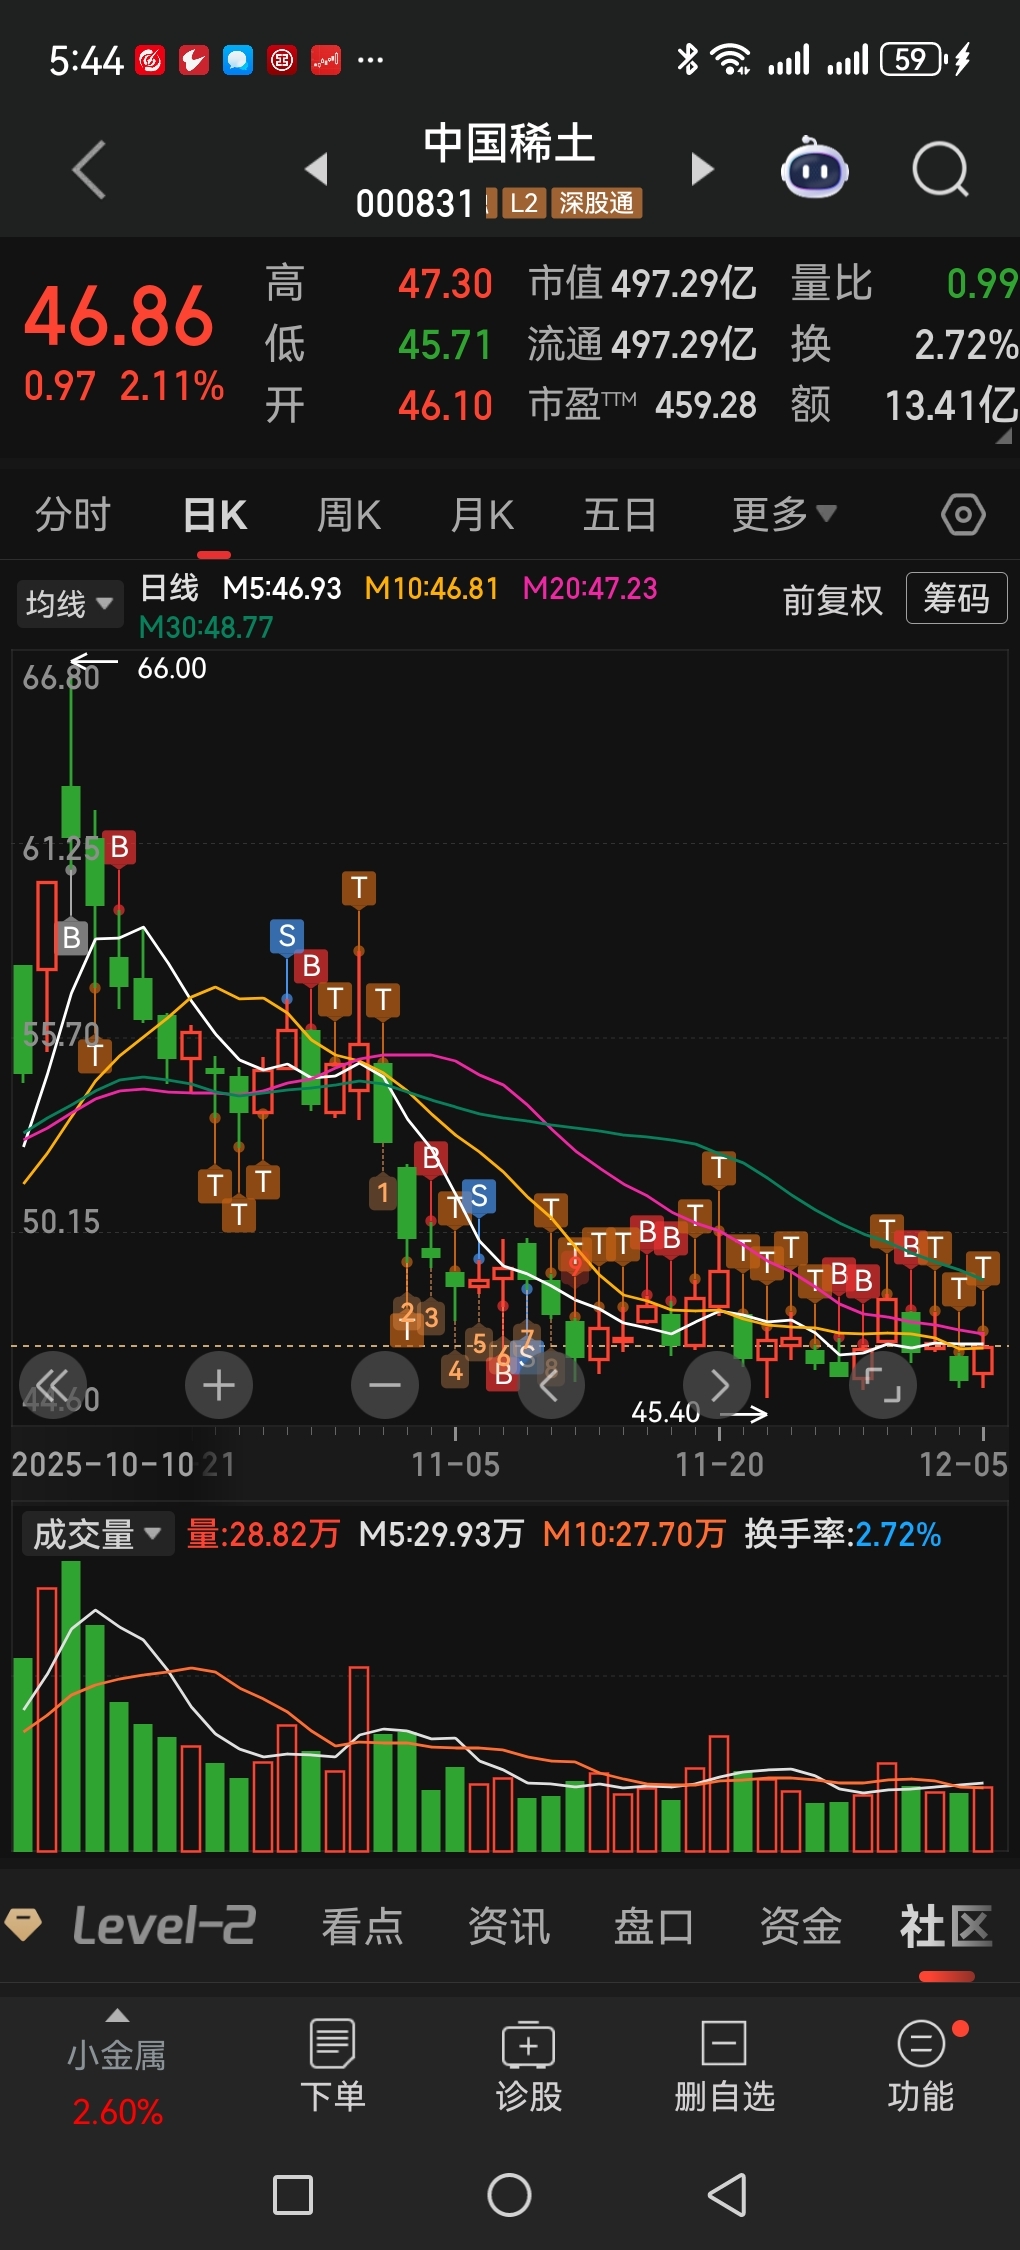Open the 均线 indicator dropdown
The image size is (1020, 2250).
click(x=69, y=604)
